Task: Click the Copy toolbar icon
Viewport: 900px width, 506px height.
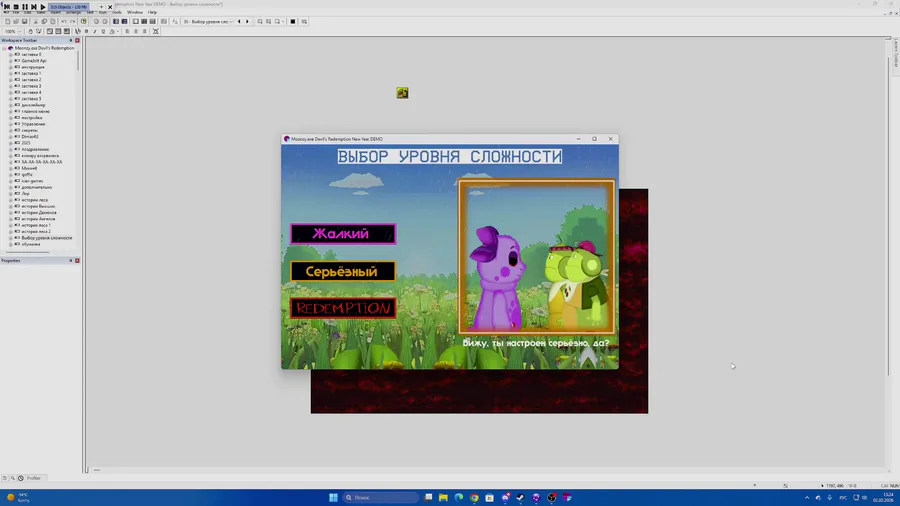Action: [44, 22]
